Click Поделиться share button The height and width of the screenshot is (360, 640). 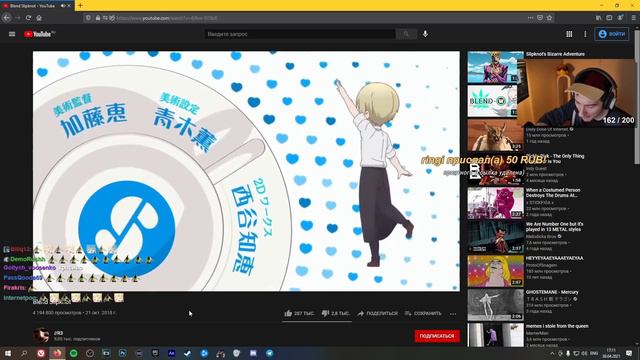pos(378,313)
